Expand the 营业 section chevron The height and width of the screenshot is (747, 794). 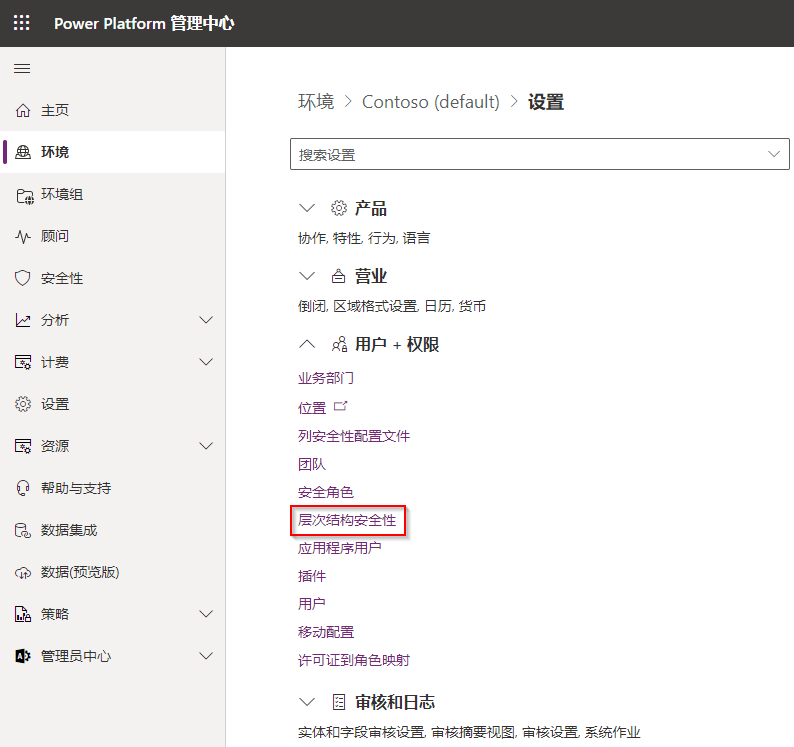click(307, 276)
